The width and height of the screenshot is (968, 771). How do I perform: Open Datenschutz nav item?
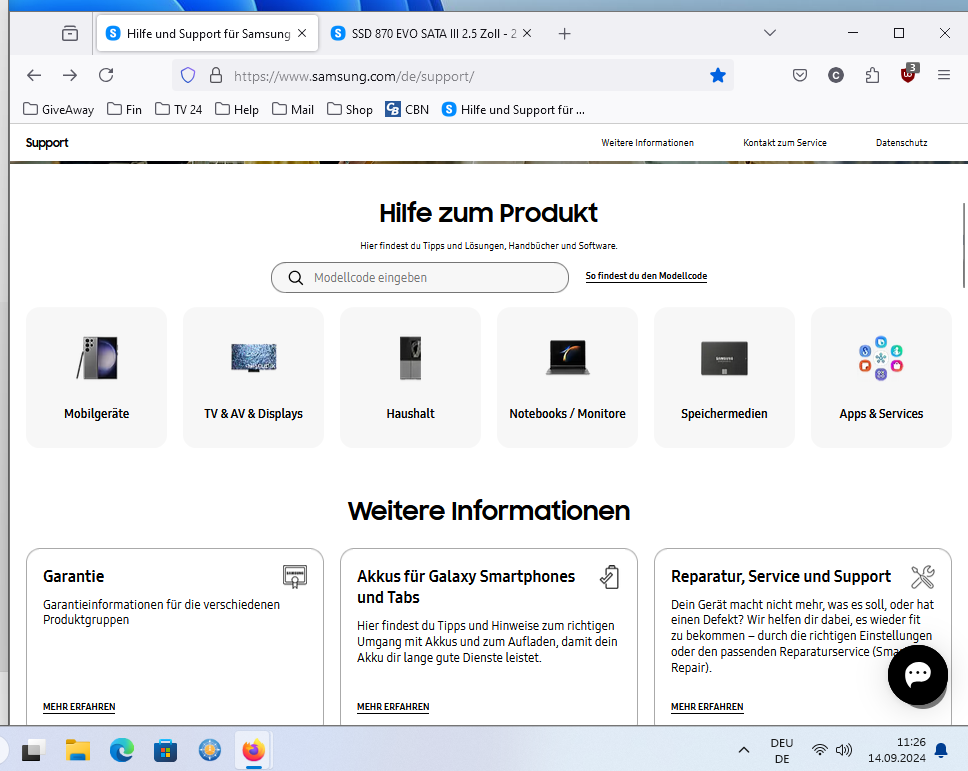tap(901, 143)
